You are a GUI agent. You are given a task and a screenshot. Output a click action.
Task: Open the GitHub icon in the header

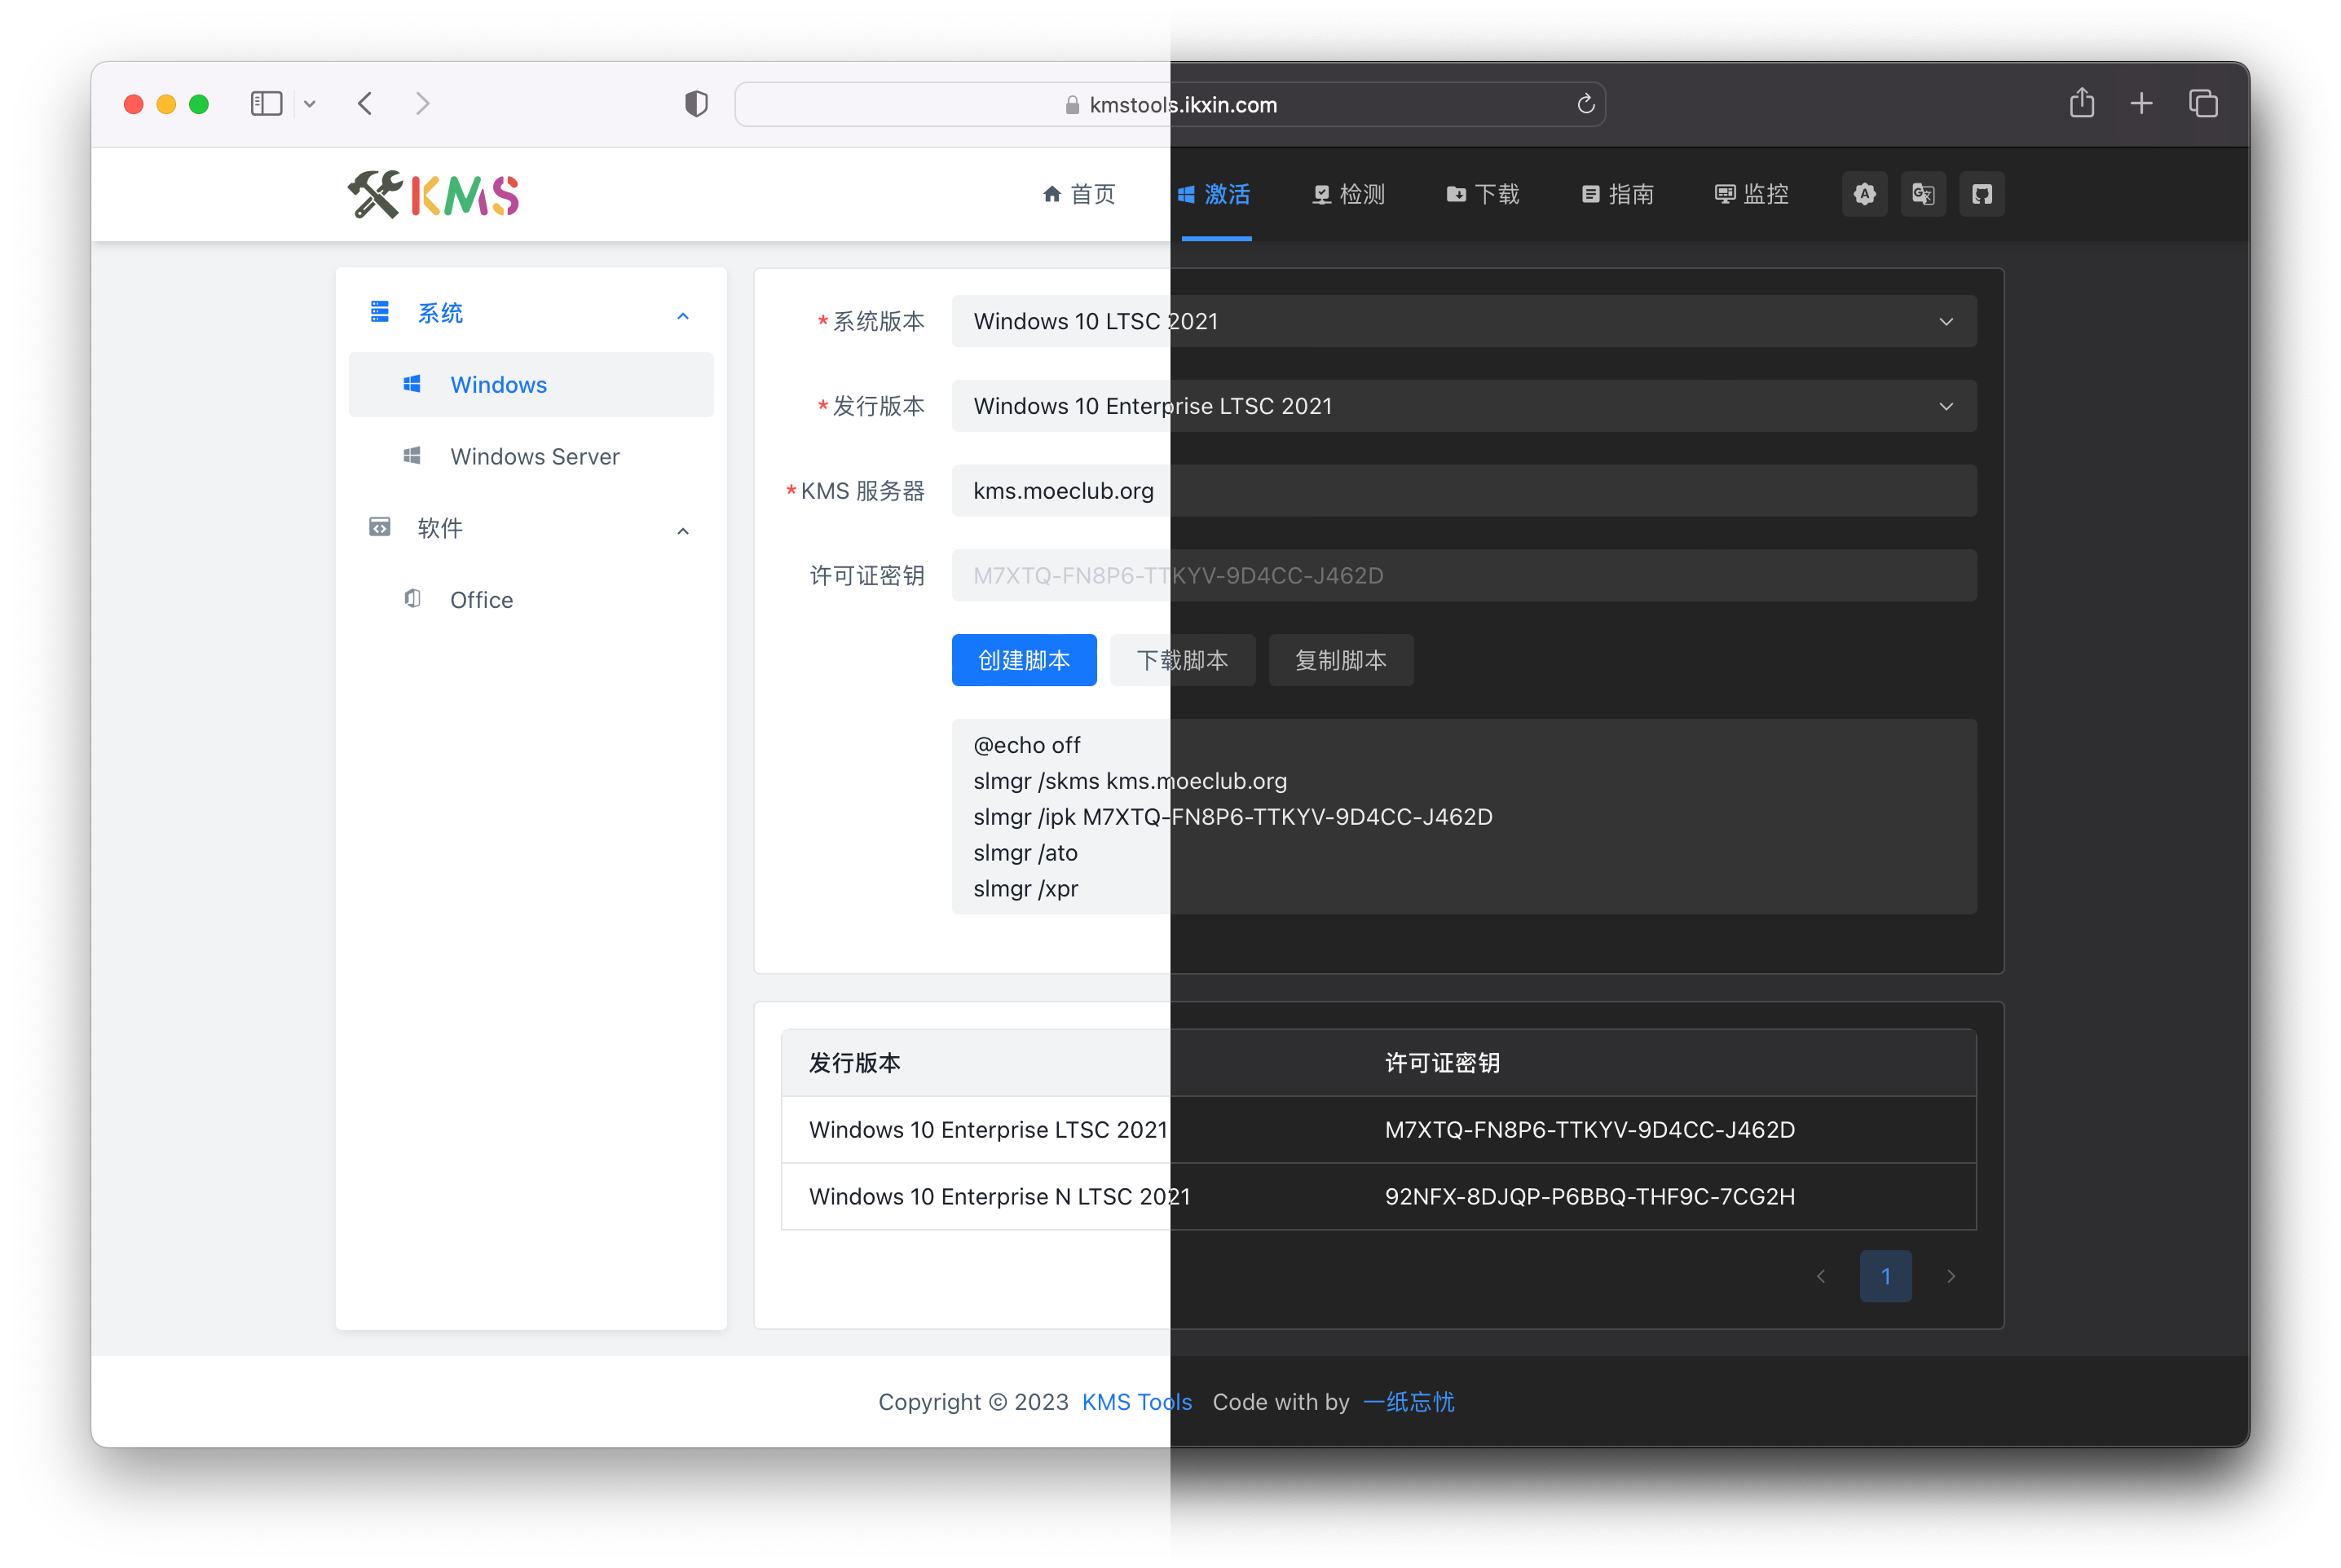[x=1982, y=194]
